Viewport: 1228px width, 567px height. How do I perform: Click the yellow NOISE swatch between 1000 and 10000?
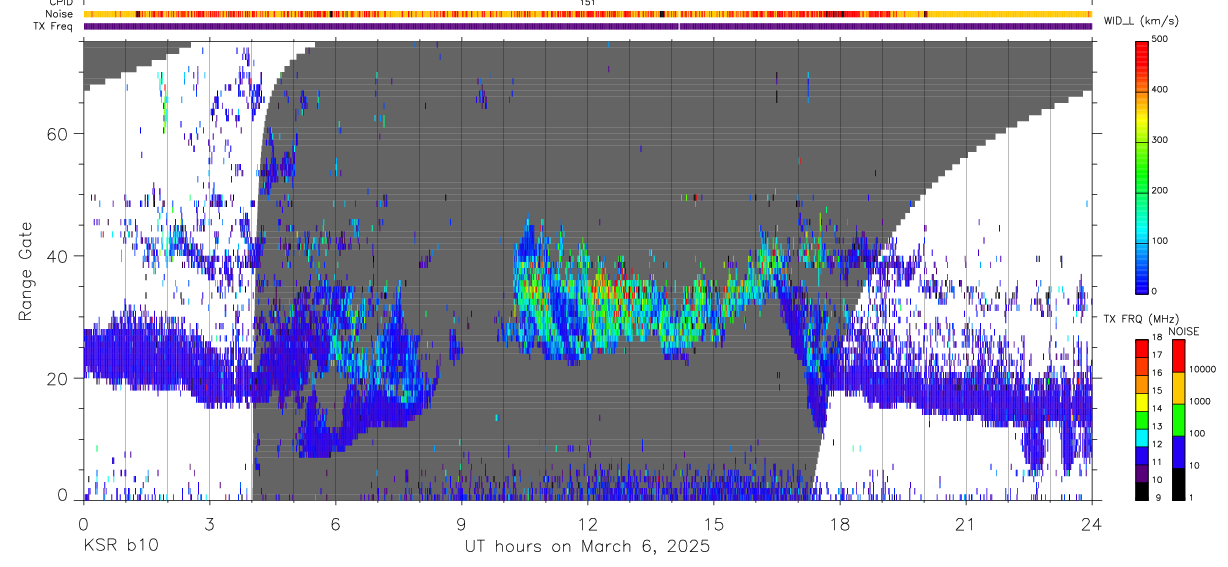click(1178, 388)
